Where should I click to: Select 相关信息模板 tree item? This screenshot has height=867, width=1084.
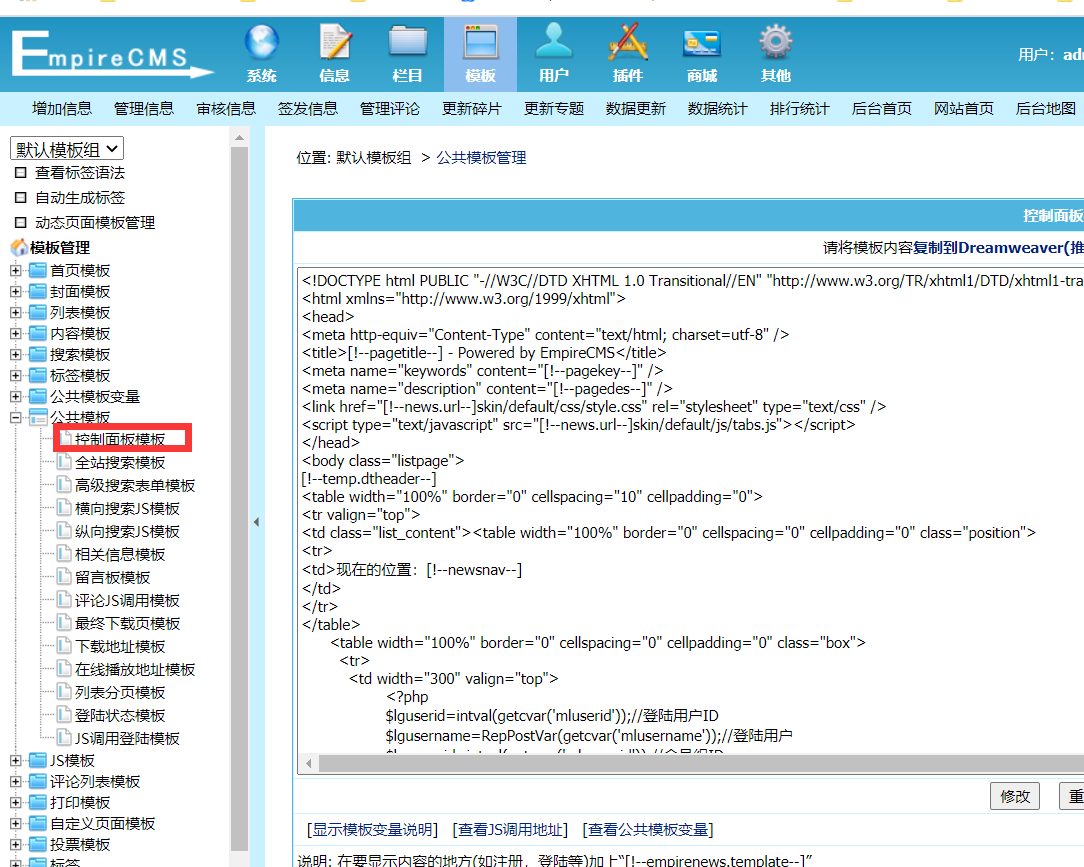(x=120, y=554)
